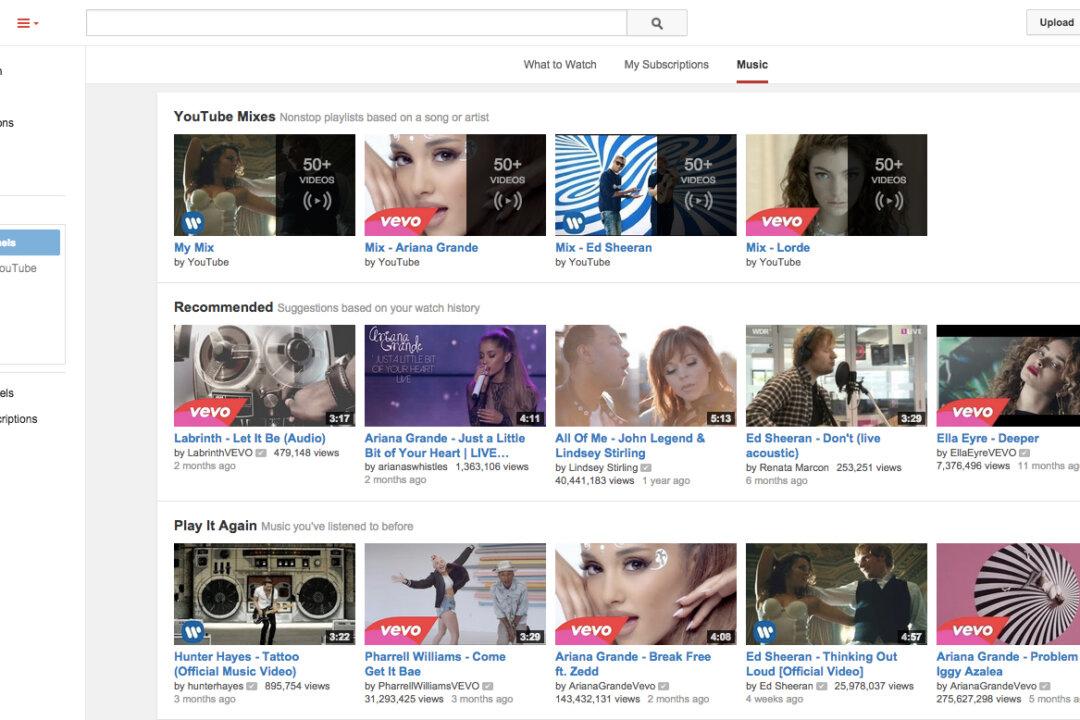Click the search magnifying glass icon
This screenshot has width=1080, height=720.
point(656,21)
